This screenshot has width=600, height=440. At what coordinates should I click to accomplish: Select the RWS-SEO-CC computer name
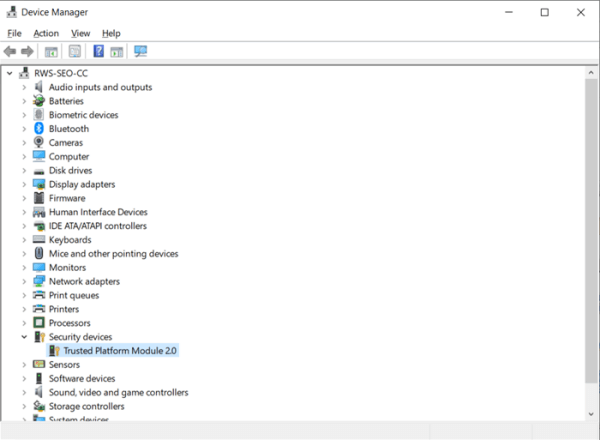[61, 73]
